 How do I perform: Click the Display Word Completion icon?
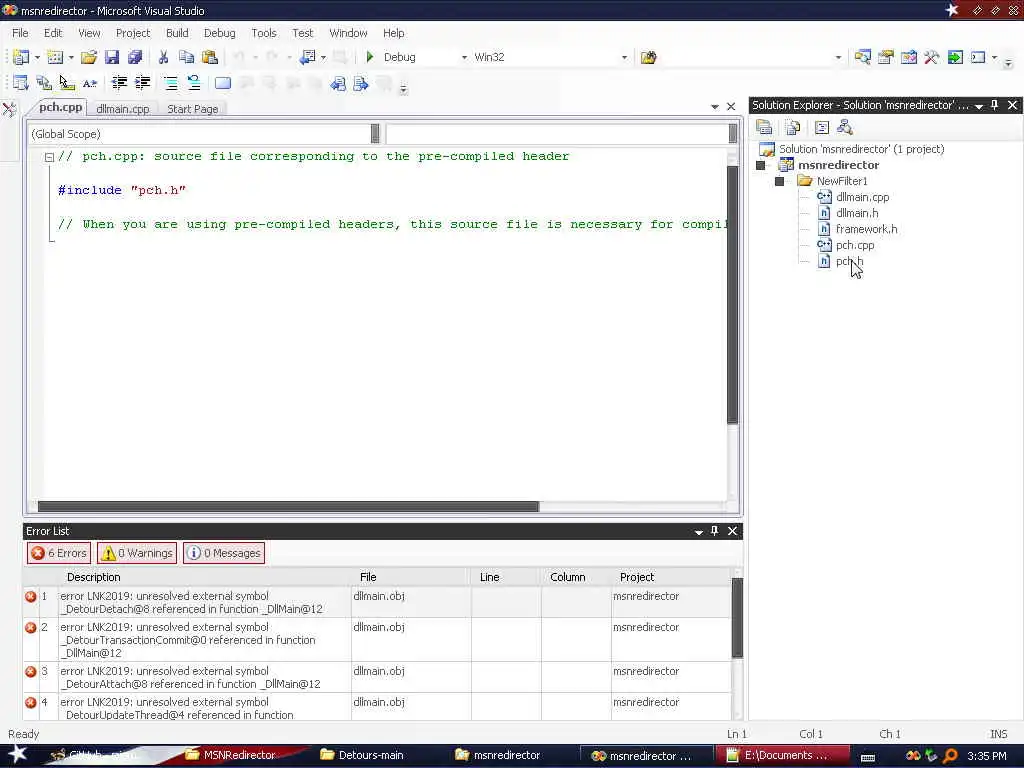pyautogui.click(x=90, y=83)
